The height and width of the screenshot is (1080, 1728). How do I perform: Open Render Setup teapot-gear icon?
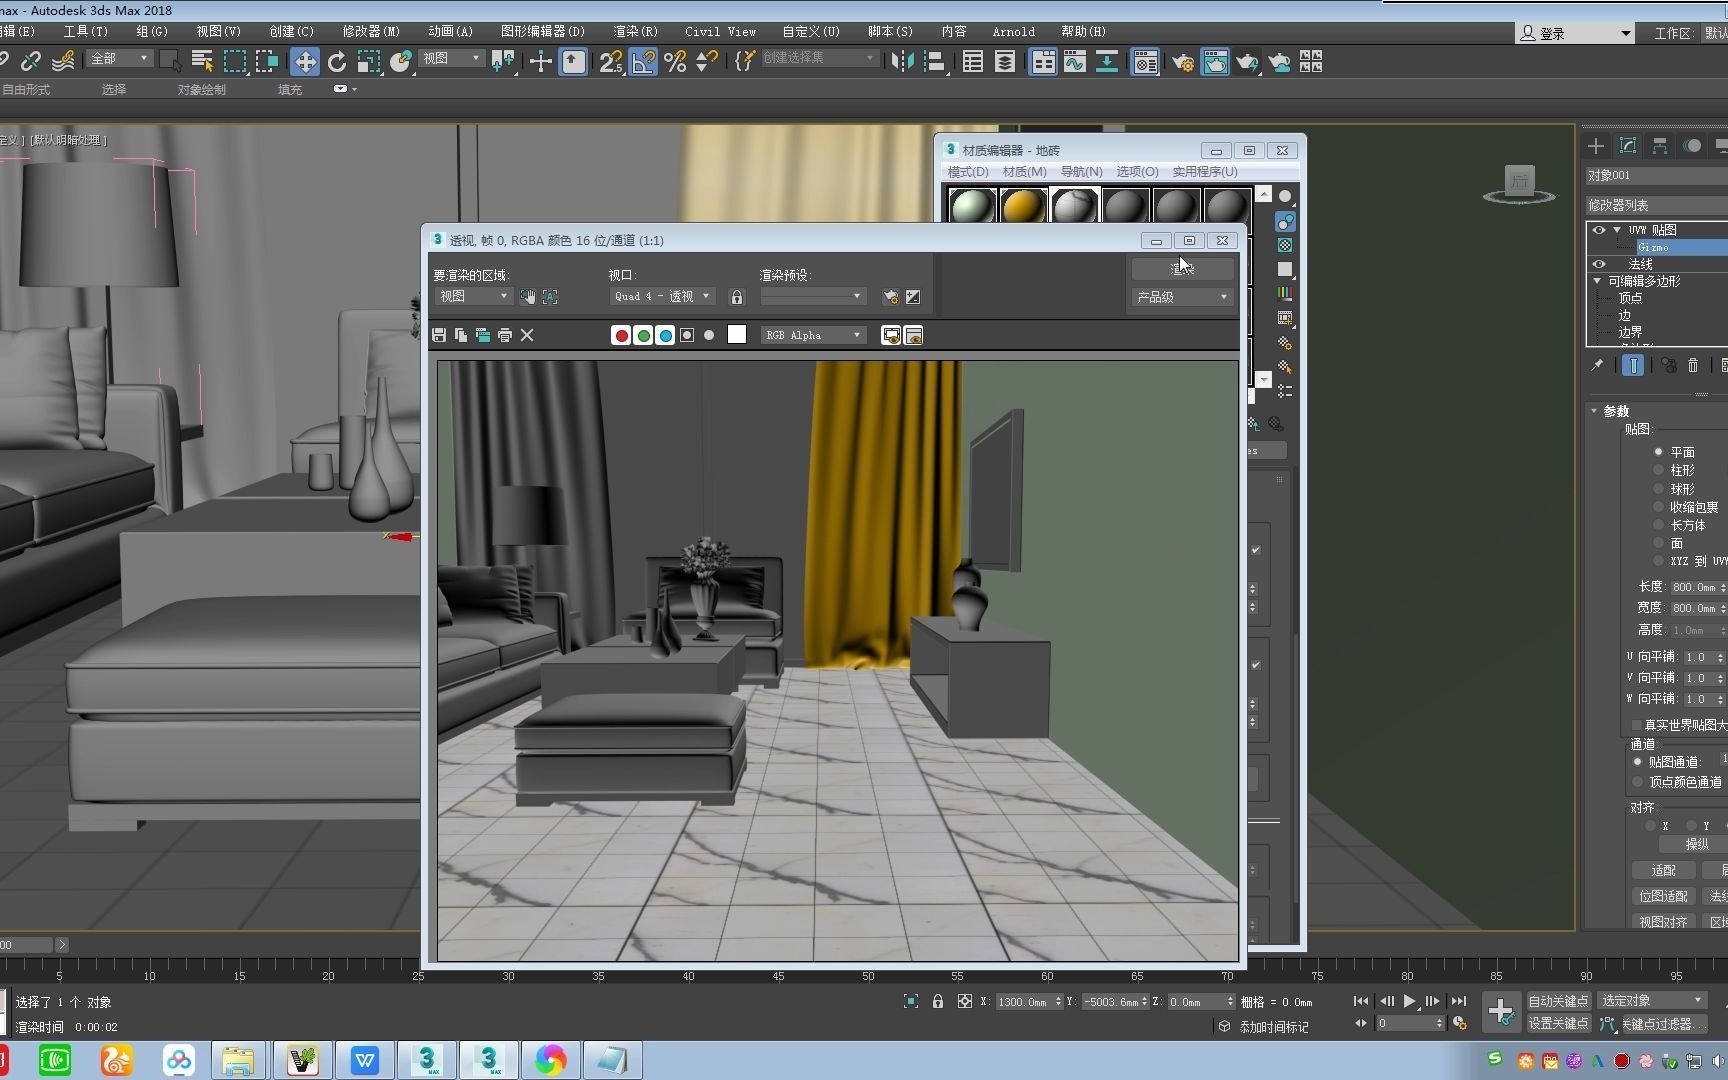(1182, 62)
